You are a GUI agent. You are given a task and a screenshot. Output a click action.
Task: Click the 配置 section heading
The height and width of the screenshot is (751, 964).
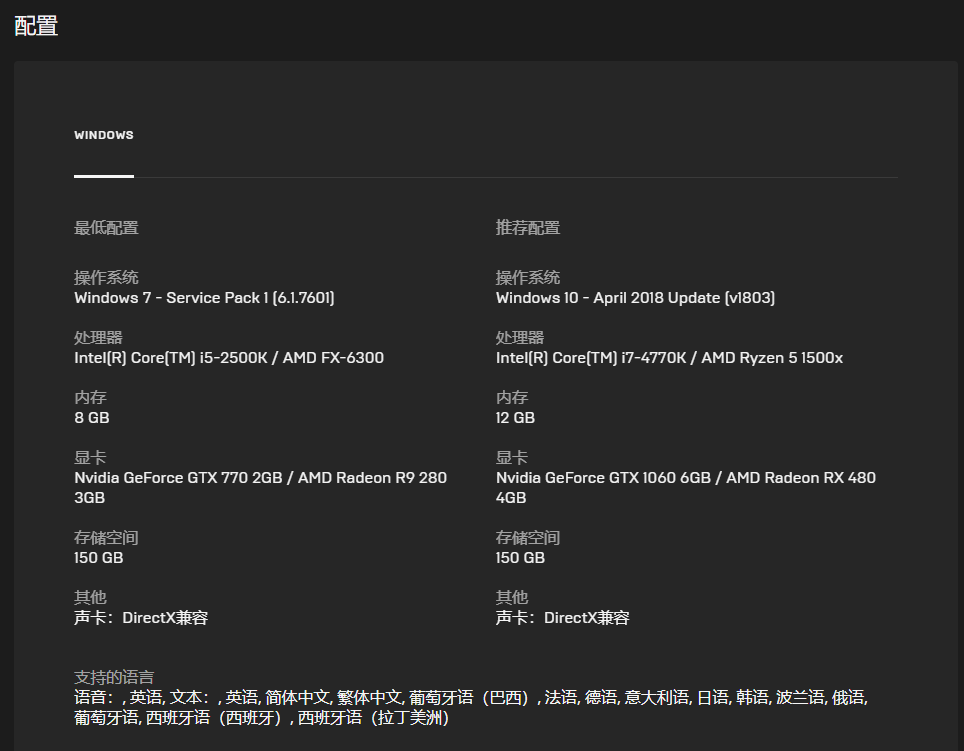[x=36, y=26]
